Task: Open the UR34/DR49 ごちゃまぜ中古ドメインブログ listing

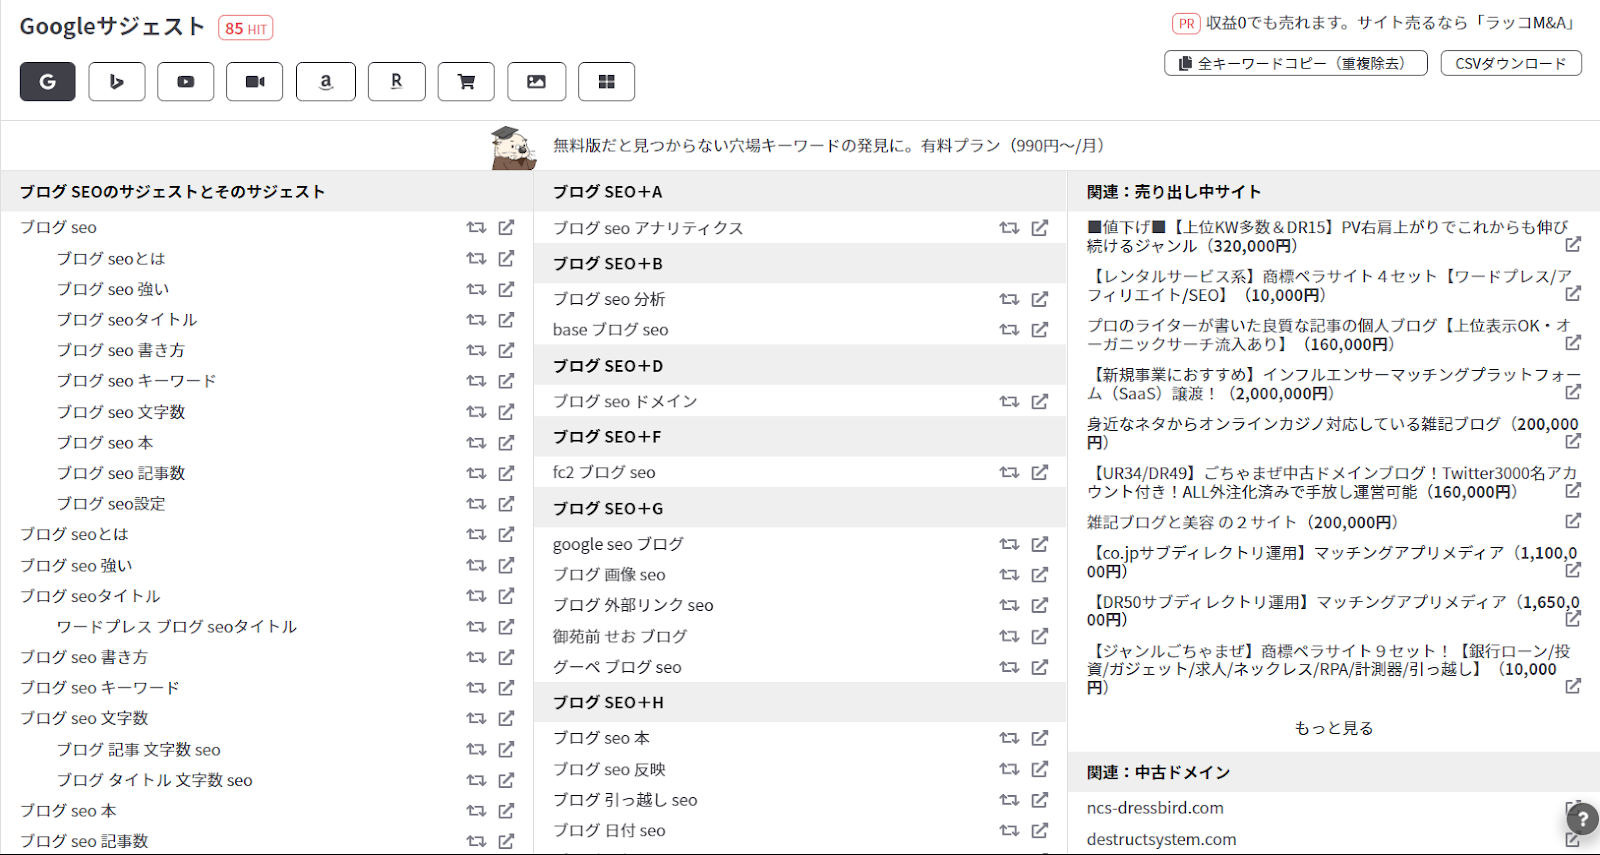Action: pyautogui.click(x=1332, y=482)
